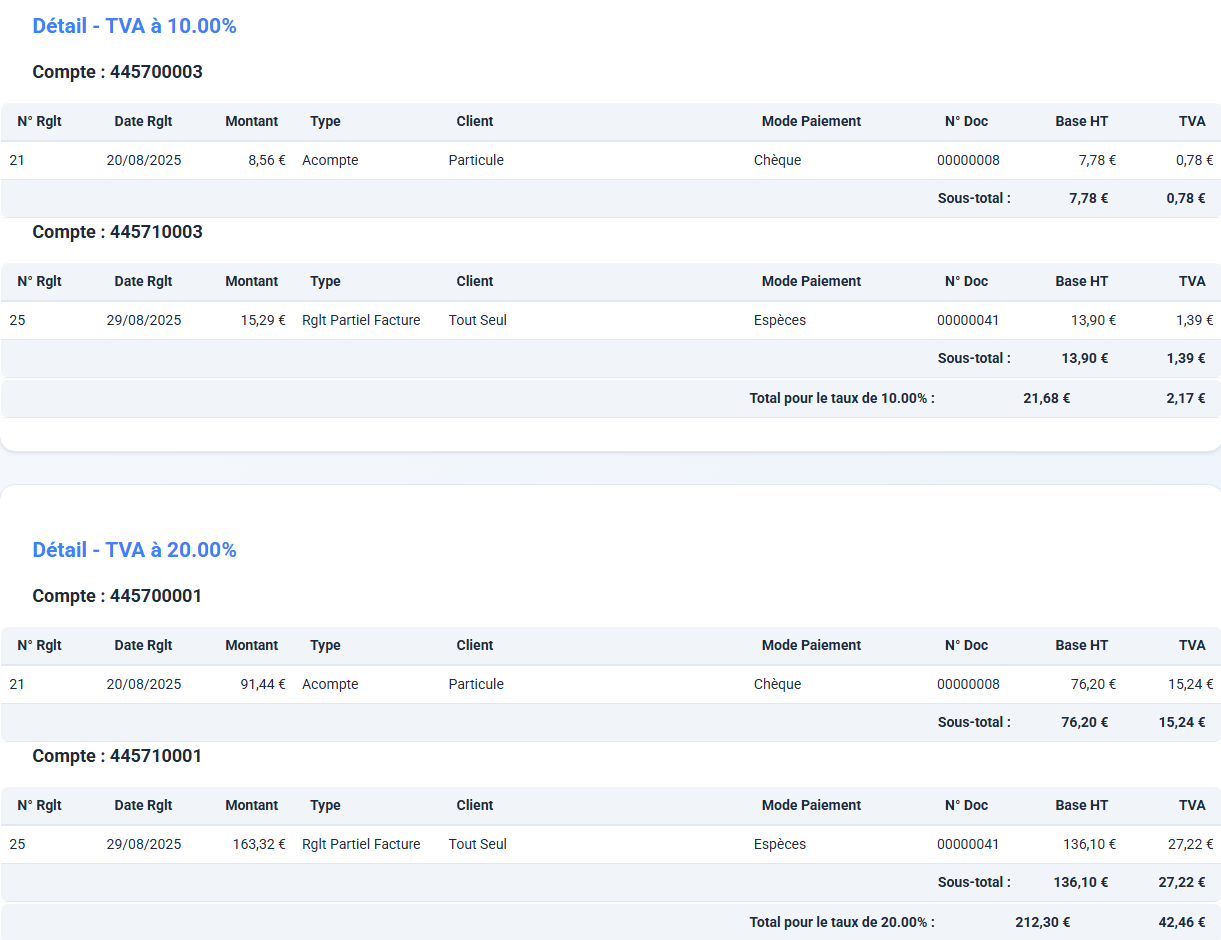Click "Client" header in account 445700001 table
This screenshot has height=940, width=1221.
point(475,645)
